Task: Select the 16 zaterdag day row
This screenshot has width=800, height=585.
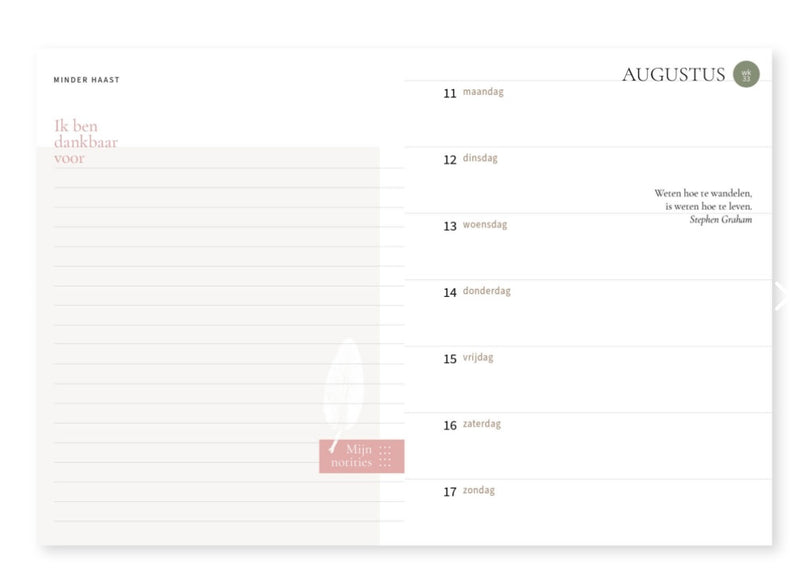Action: 588,445
